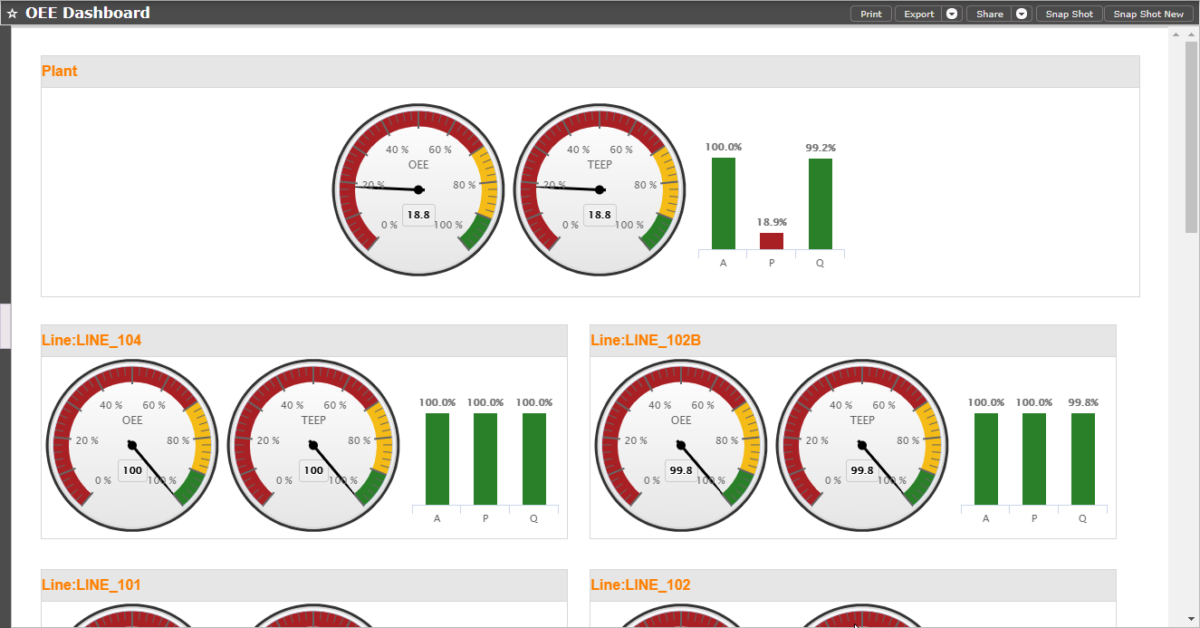Open the Line:LINE_104 section header

point(91,340)
